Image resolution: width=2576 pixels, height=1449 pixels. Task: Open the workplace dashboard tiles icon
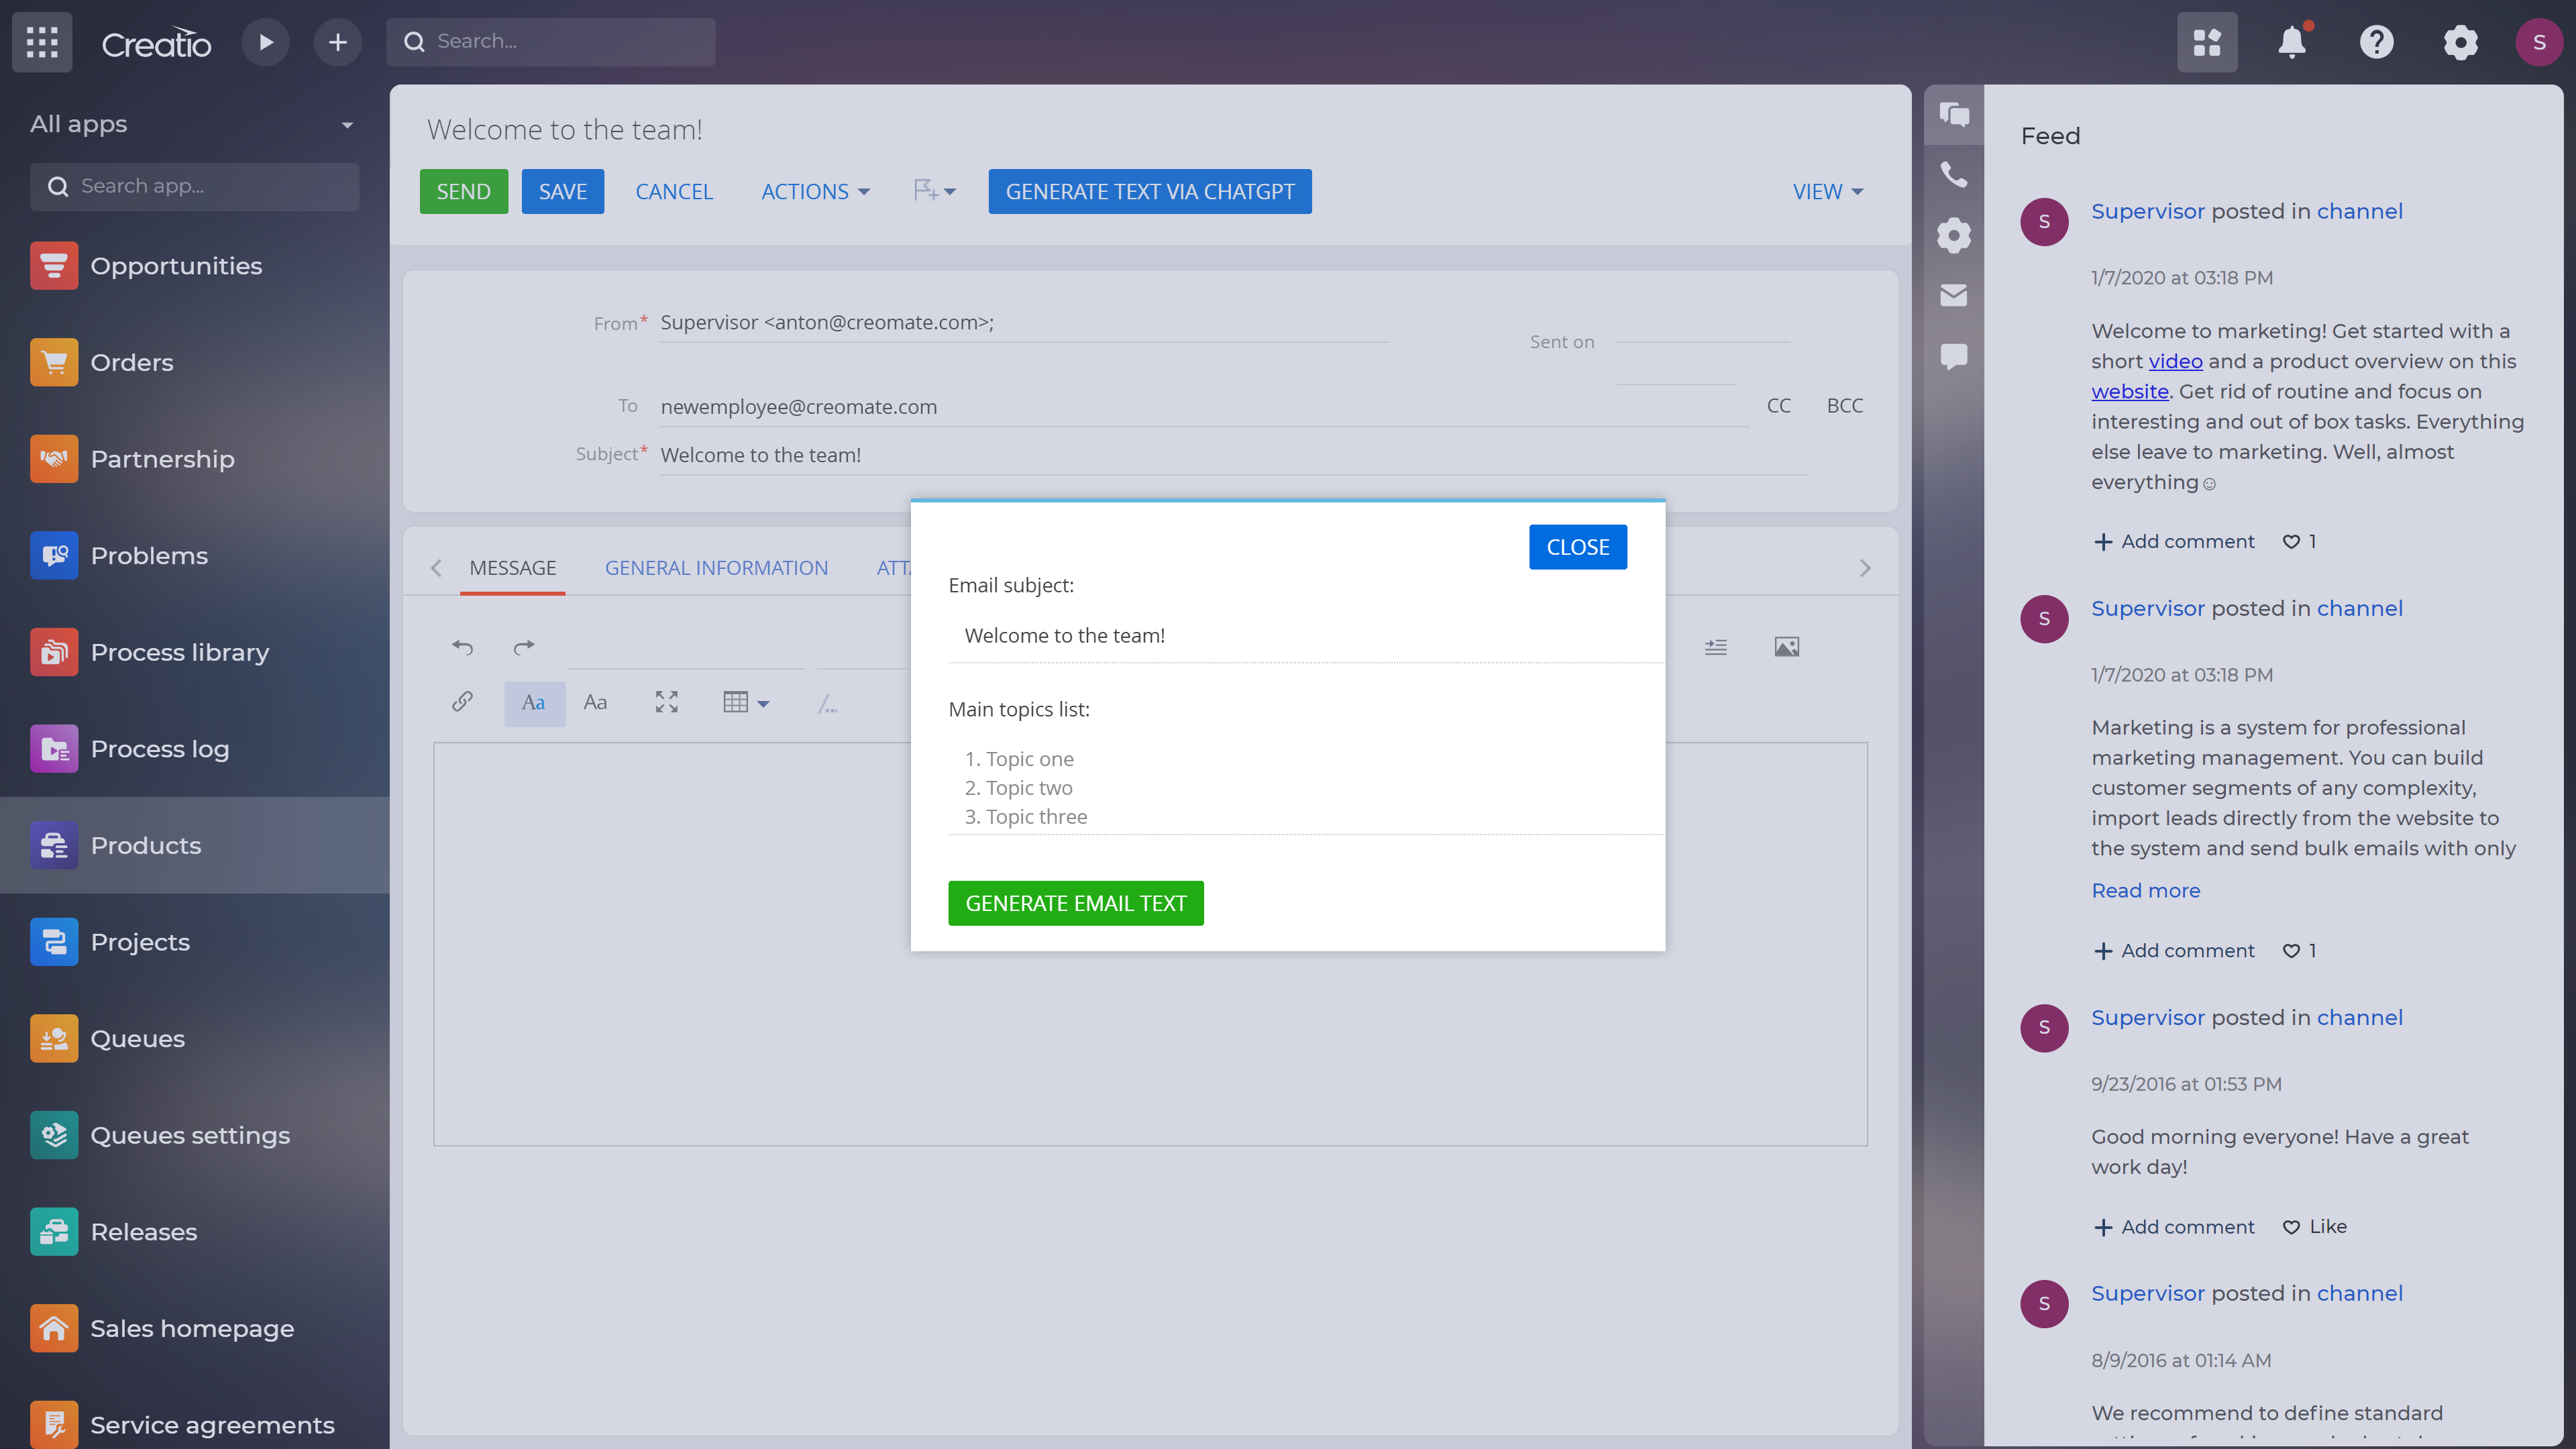[2207, 42]
